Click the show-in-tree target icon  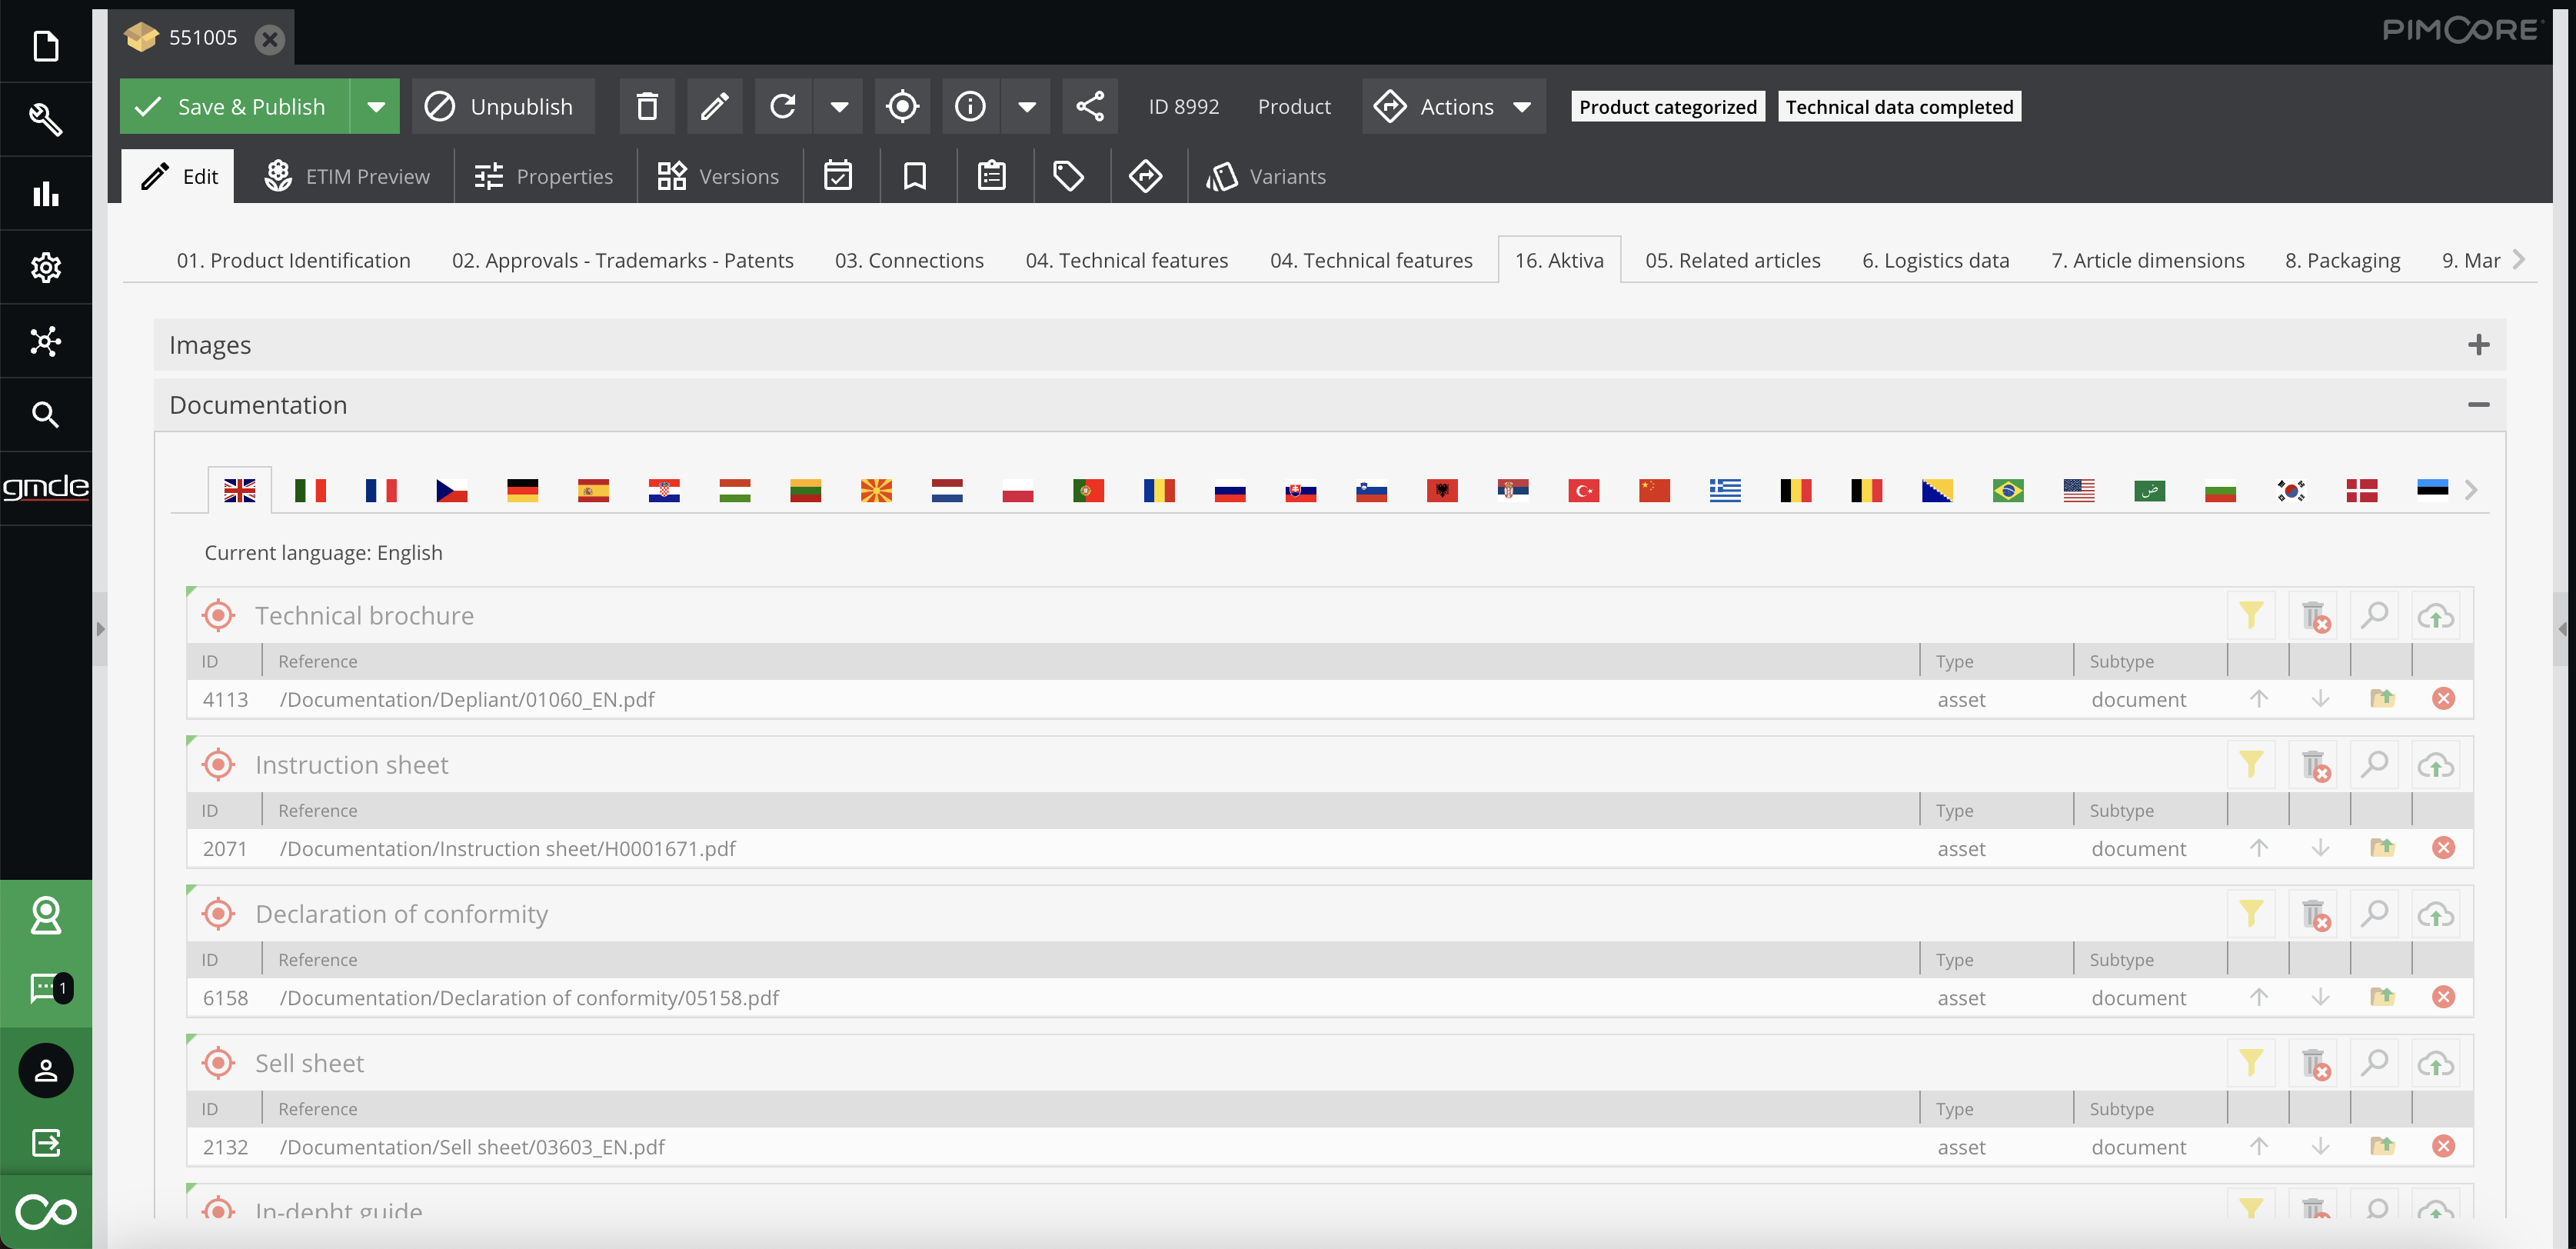click(902, 106)
